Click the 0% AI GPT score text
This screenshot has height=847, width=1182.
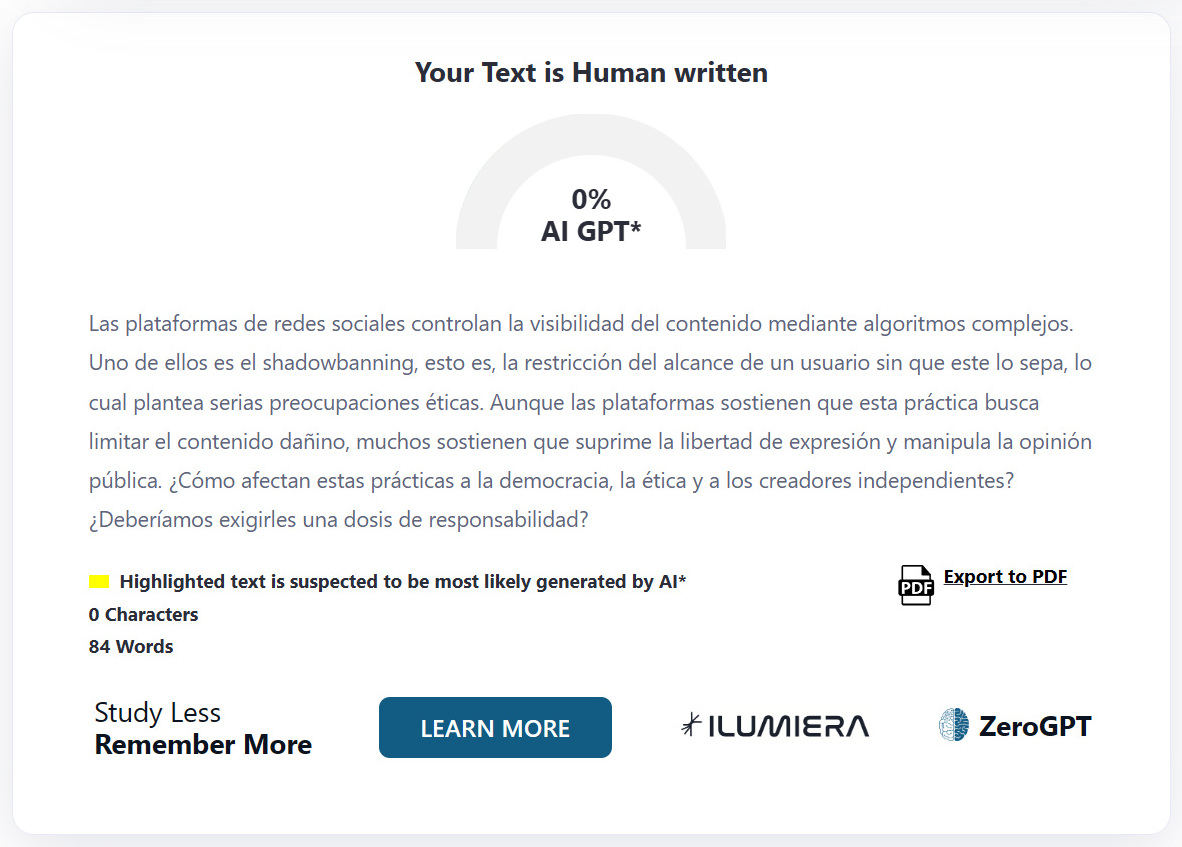pos(591,215)
